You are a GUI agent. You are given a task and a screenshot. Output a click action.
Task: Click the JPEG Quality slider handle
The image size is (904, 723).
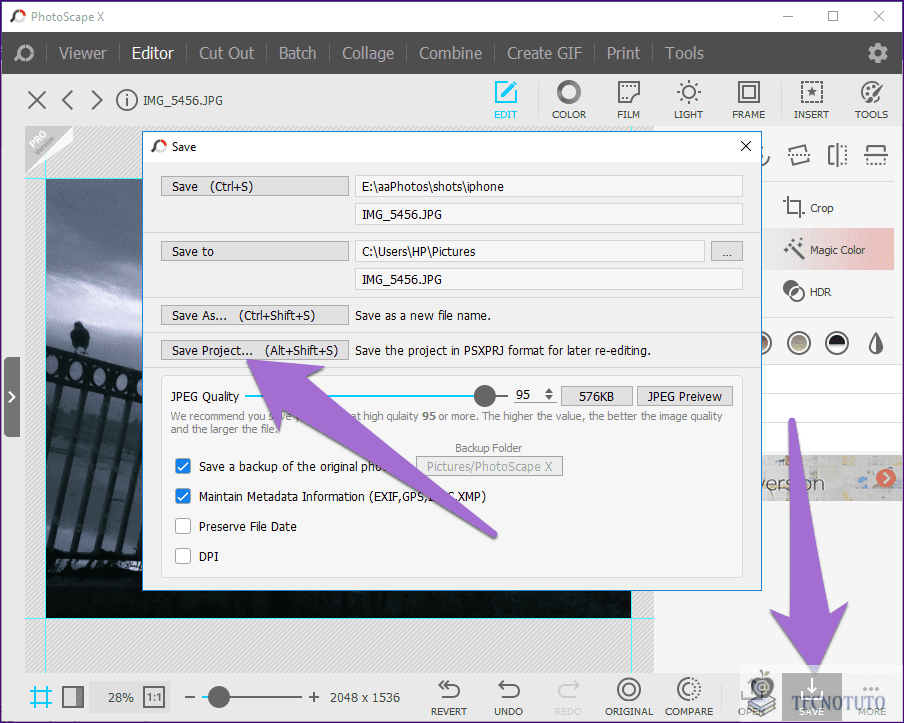484,396
